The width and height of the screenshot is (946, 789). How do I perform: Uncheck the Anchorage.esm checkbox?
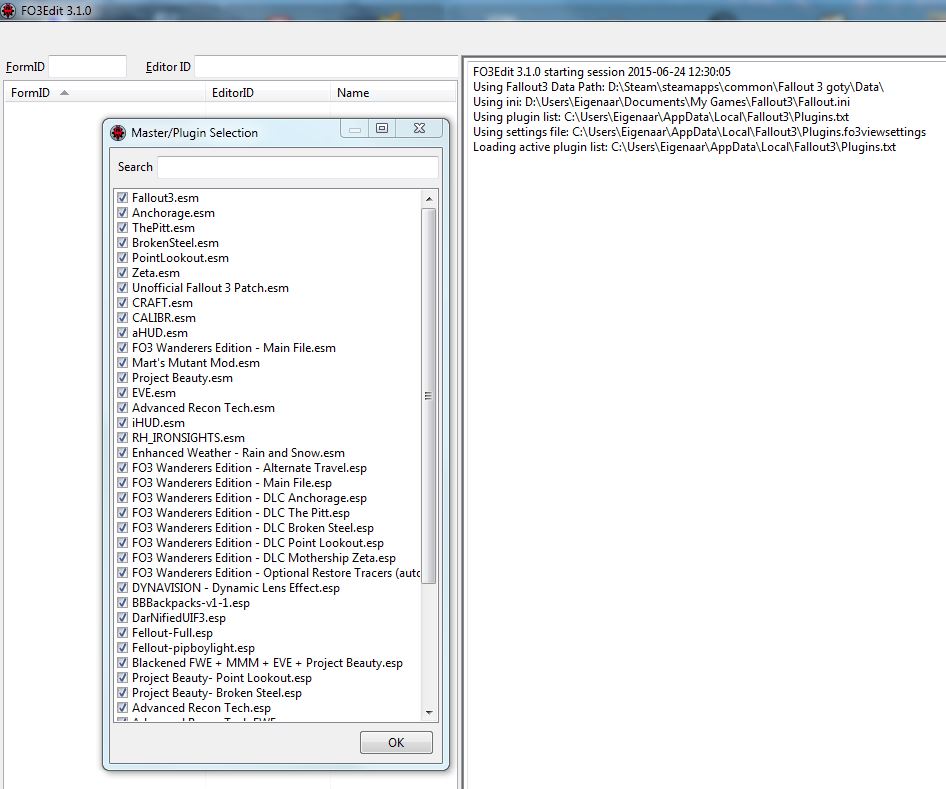point(122,213)
